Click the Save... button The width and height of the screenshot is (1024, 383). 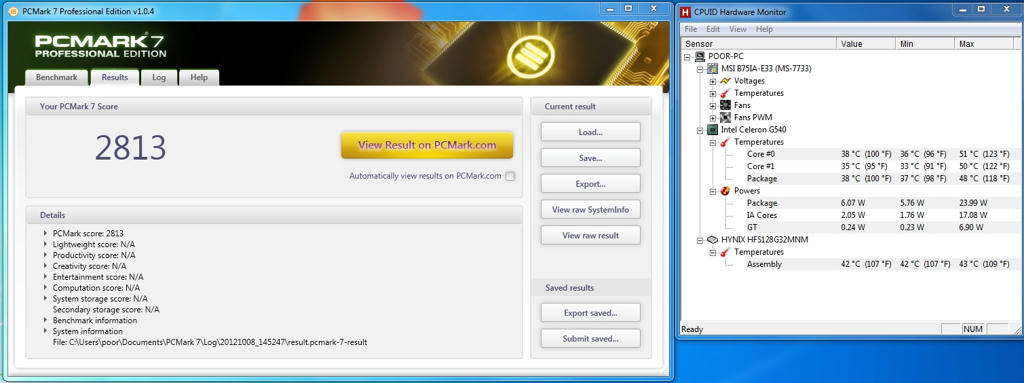[590, 158]
